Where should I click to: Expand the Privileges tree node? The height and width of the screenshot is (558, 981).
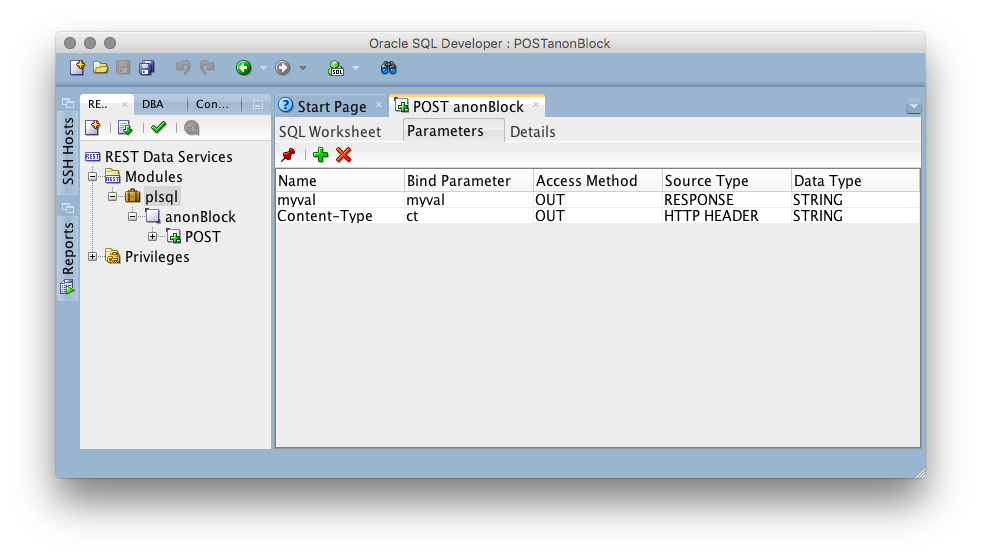pos(93,256)
